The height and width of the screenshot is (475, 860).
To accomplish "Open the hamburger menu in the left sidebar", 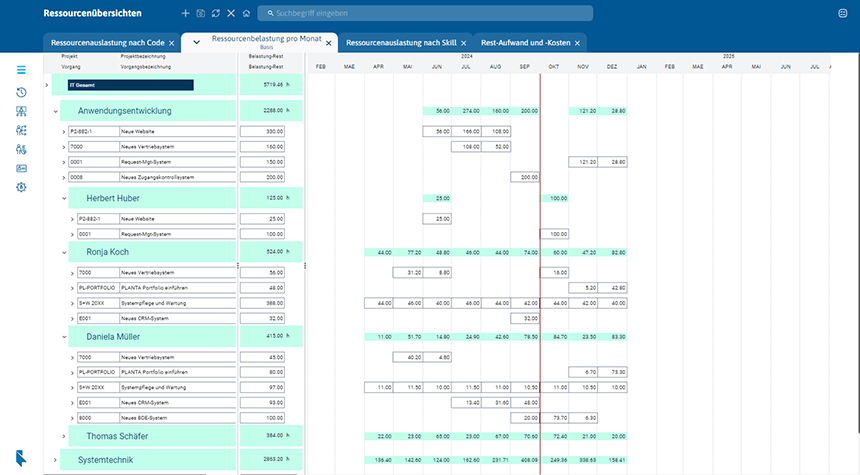I will tap(21, 70).
